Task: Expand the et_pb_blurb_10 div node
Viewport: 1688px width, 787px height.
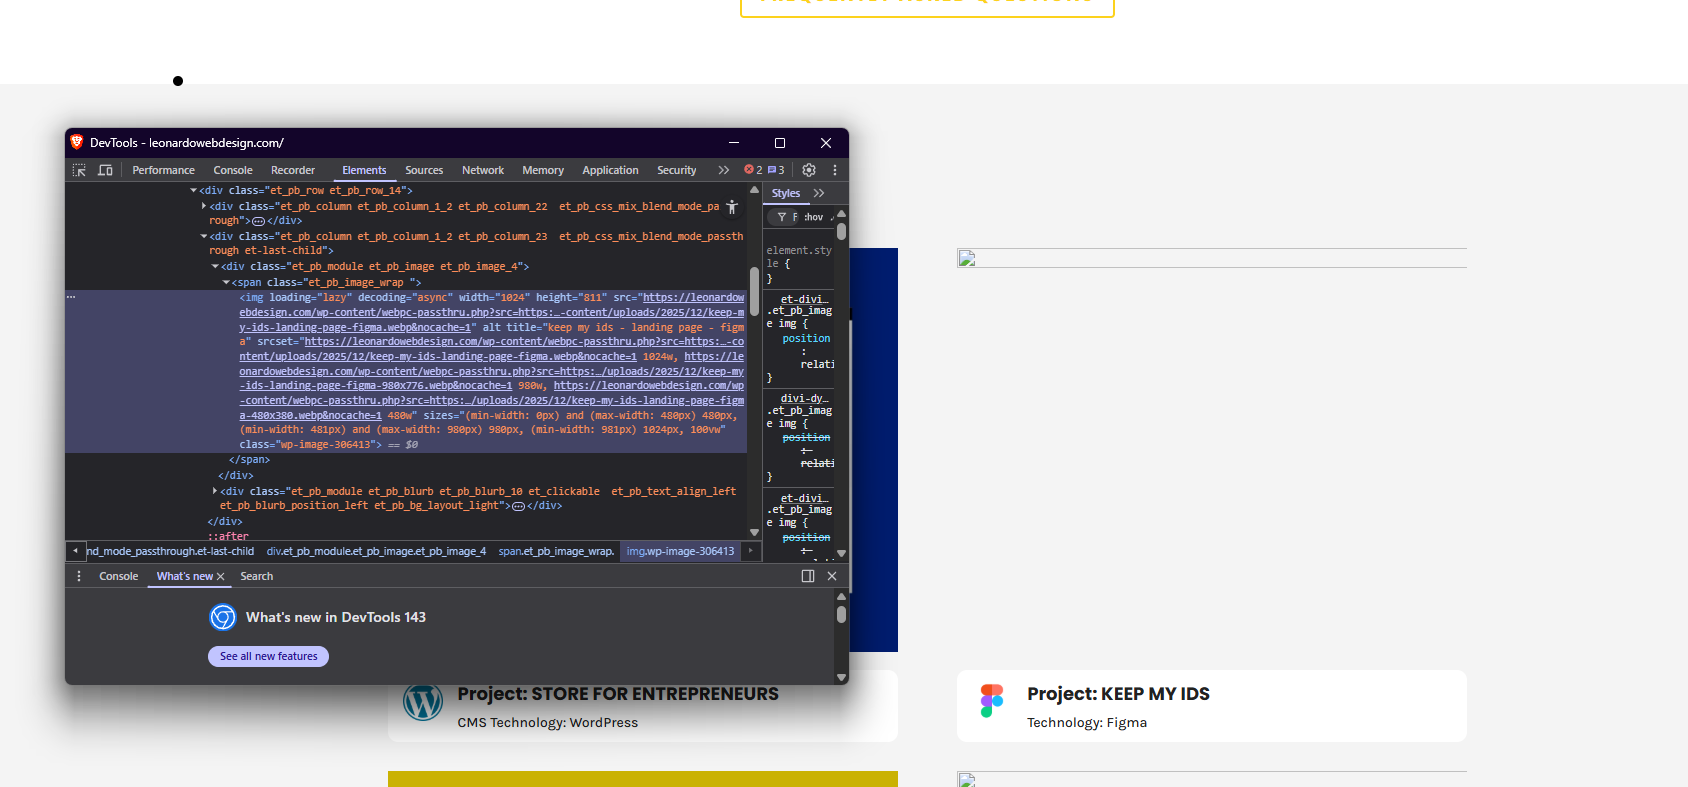Action: (215, 491)
